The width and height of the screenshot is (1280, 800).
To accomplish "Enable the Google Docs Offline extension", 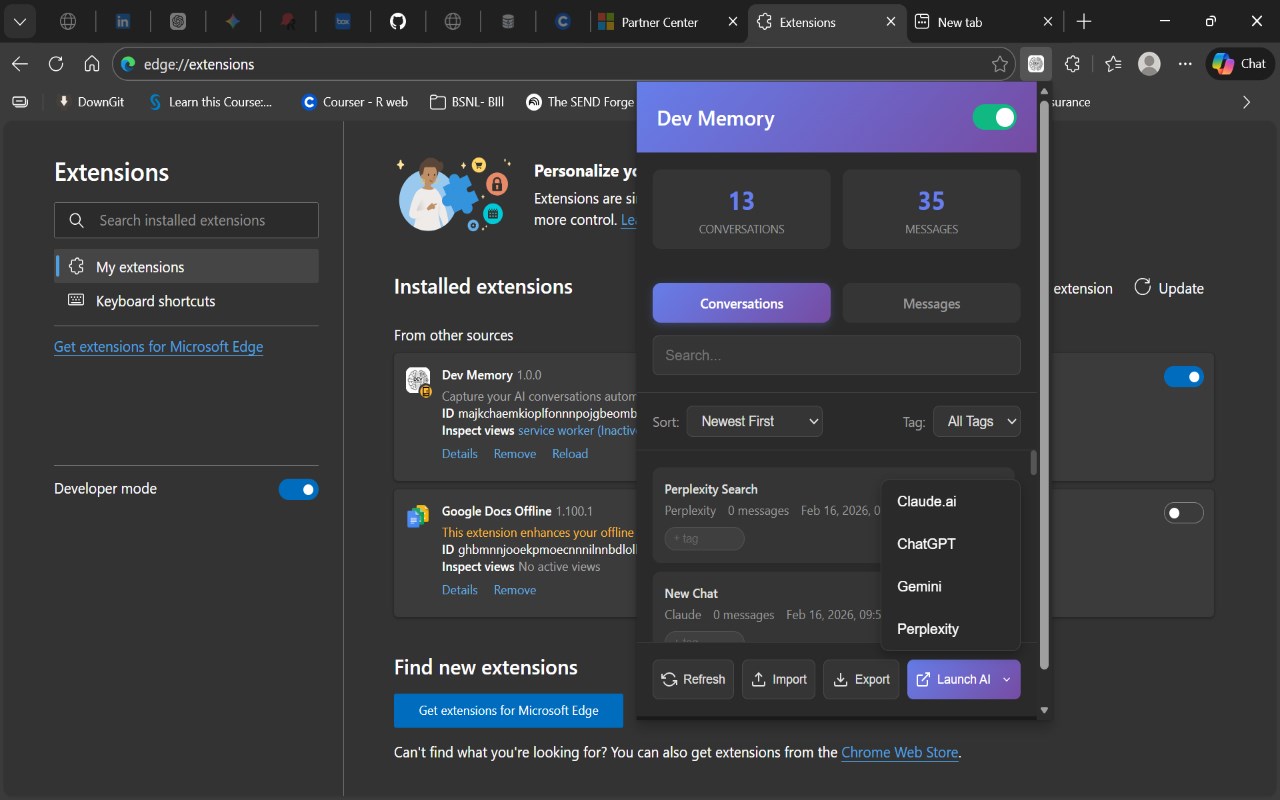I will tap(1184, 513).
